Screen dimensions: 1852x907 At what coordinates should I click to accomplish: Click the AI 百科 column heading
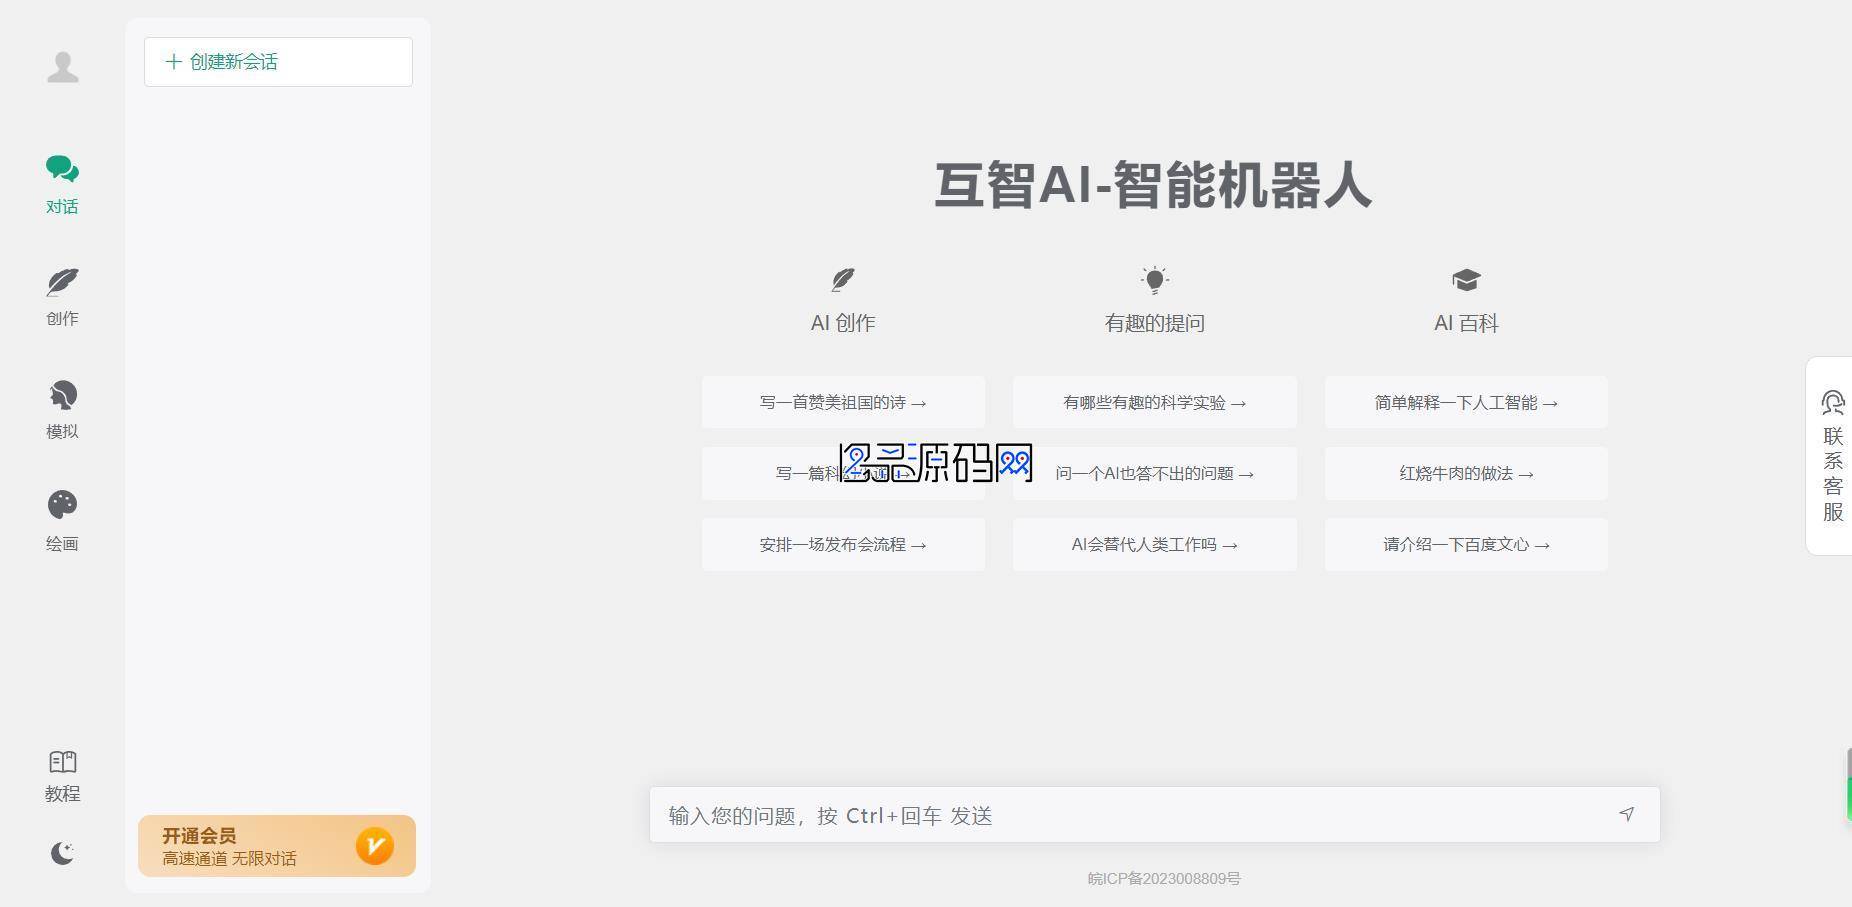[x=1466, y=323]
